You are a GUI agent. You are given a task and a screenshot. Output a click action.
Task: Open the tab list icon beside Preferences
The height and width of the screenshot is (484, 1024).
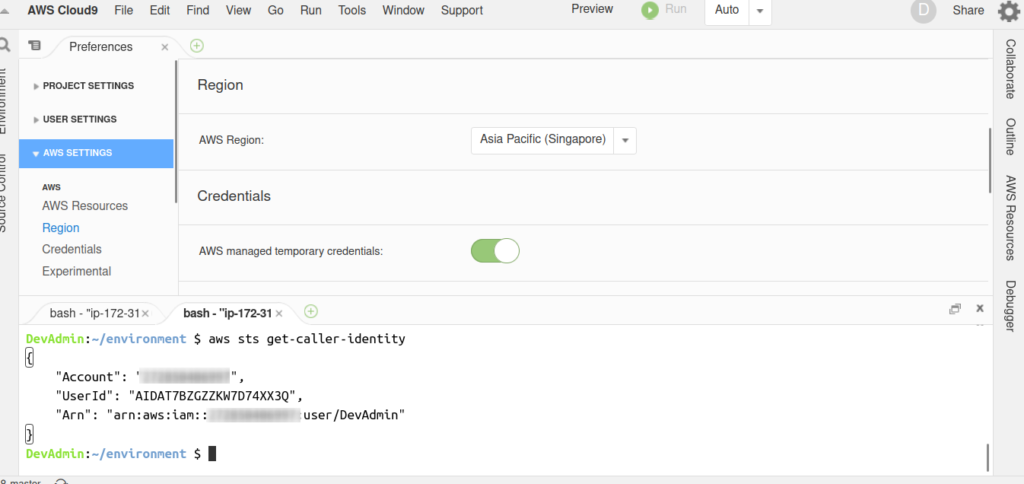tap(35, 46)
